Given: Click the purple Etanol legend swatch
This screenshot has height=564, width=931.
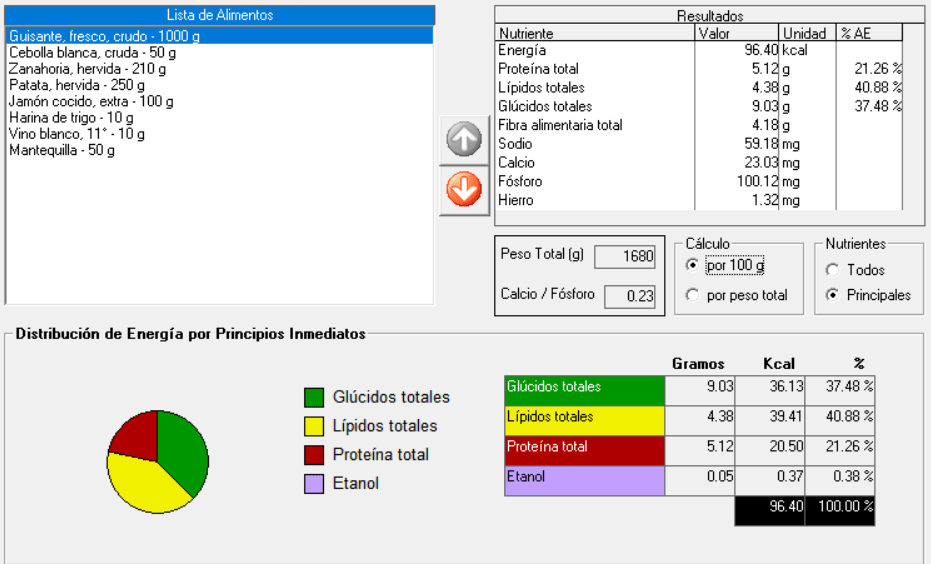Looking at the screenshot, I should (314, 484).
